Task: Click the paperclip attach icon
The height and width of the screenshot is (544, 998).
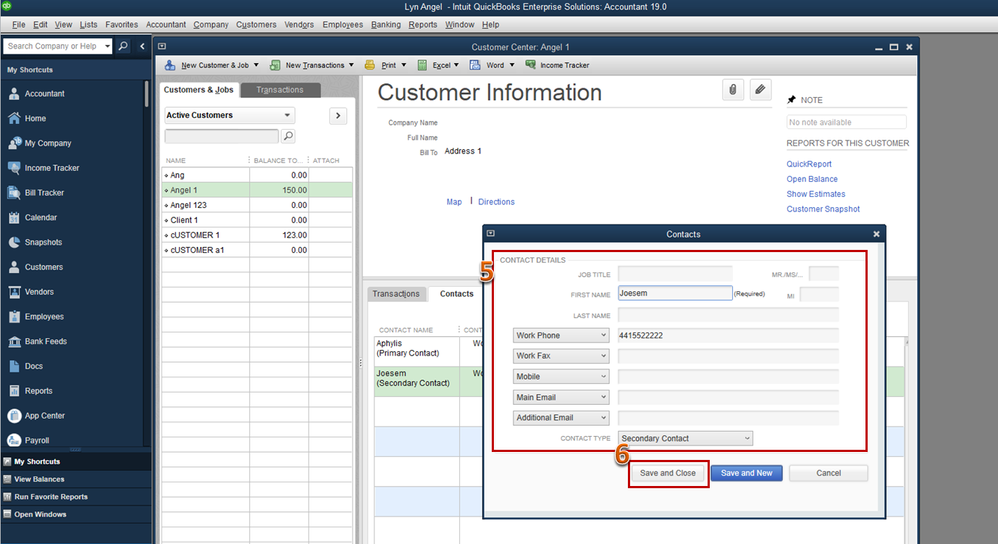Action: 733,90
